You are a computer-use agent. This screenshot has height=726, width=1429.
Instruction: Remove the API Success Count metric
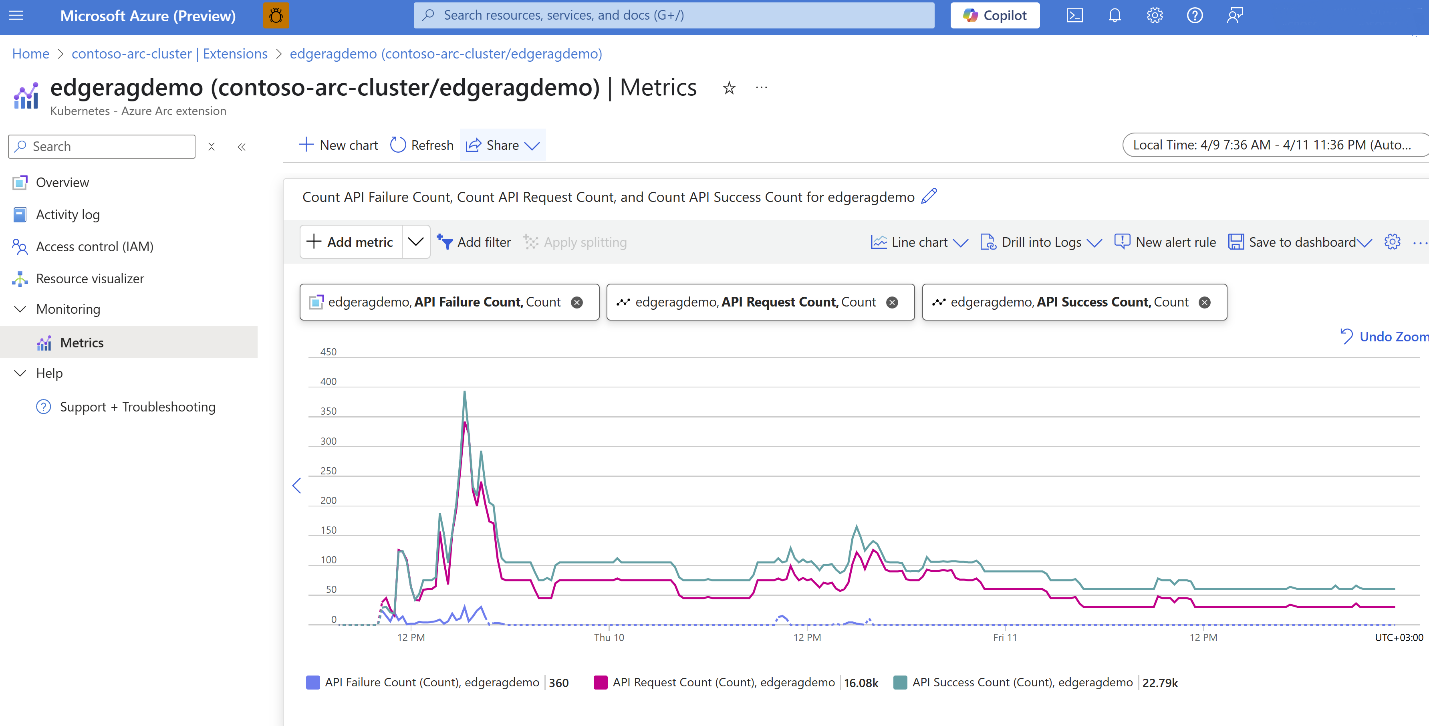point(1205,302)
